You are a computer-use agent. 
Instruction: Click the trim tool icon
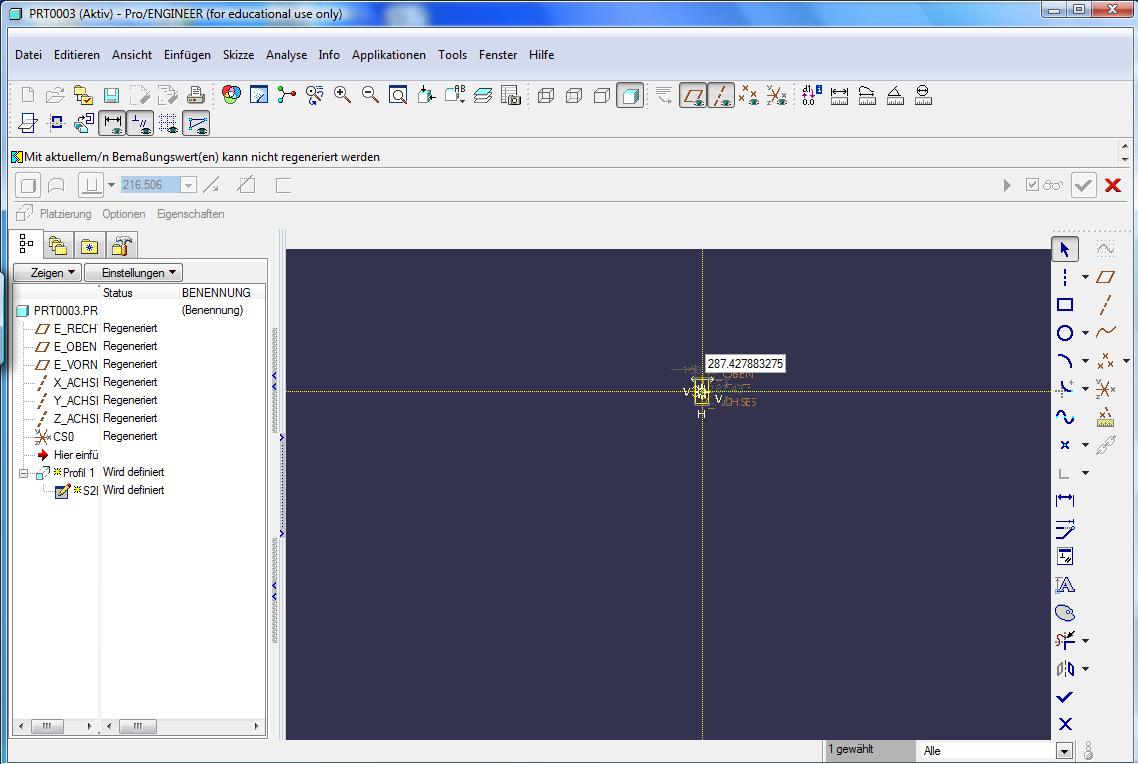click(1065, 640)
